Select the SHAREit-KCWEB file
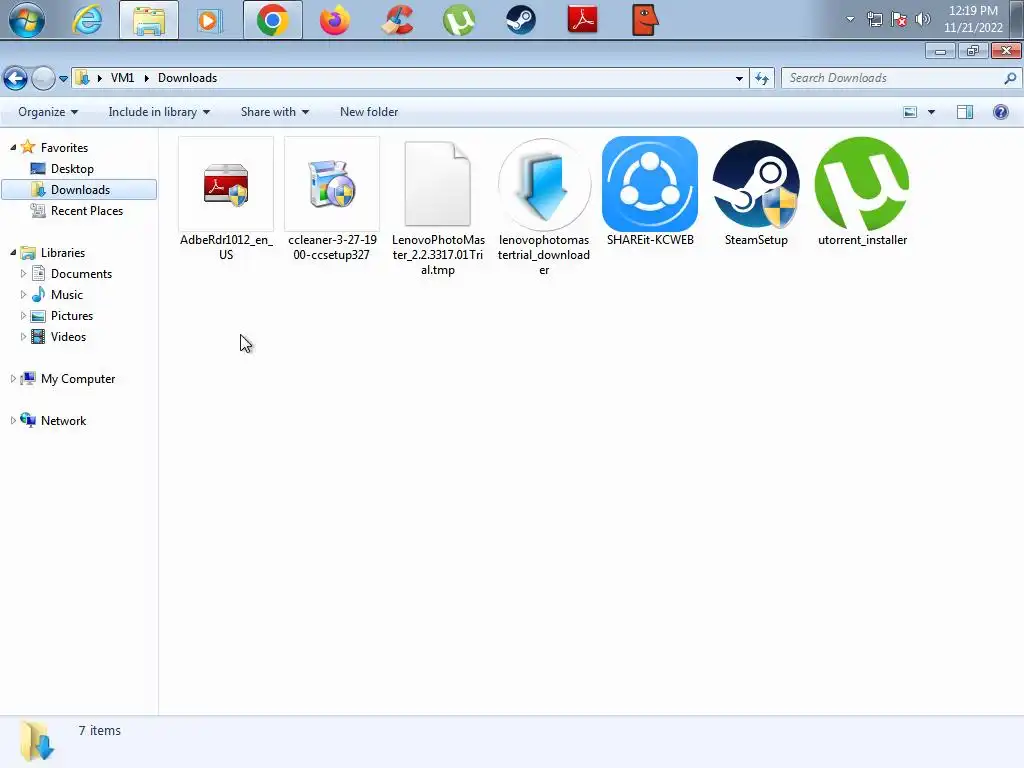This screenshot has width=1024, height=768. pyautogui.click(x=650, y=192)
